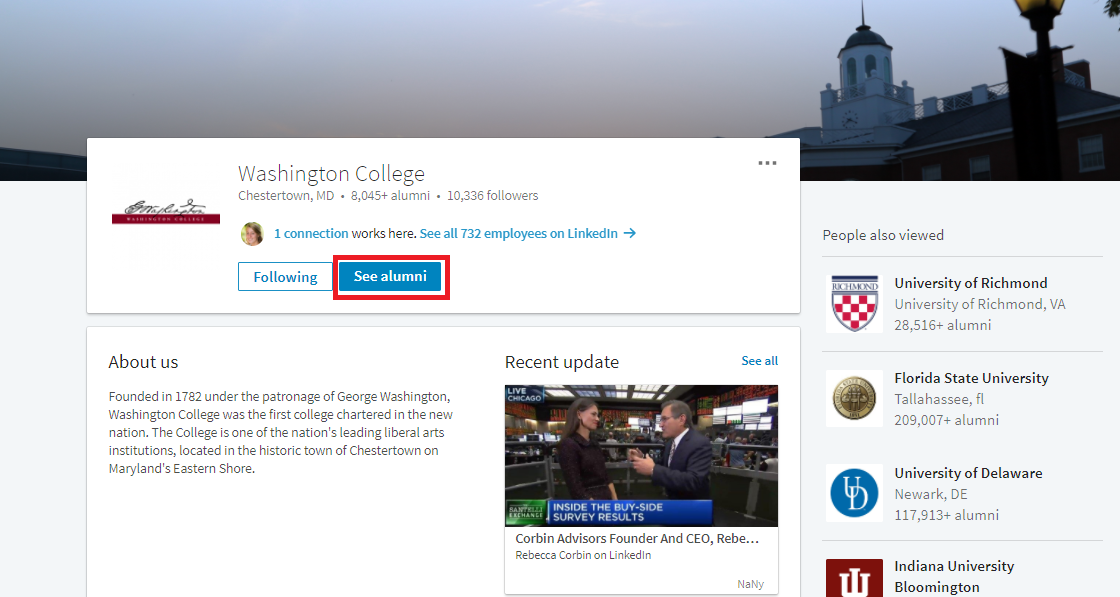Click the See alumni button
The width and height of the screenshot is (1120, 597).
[x=390, y=276]
